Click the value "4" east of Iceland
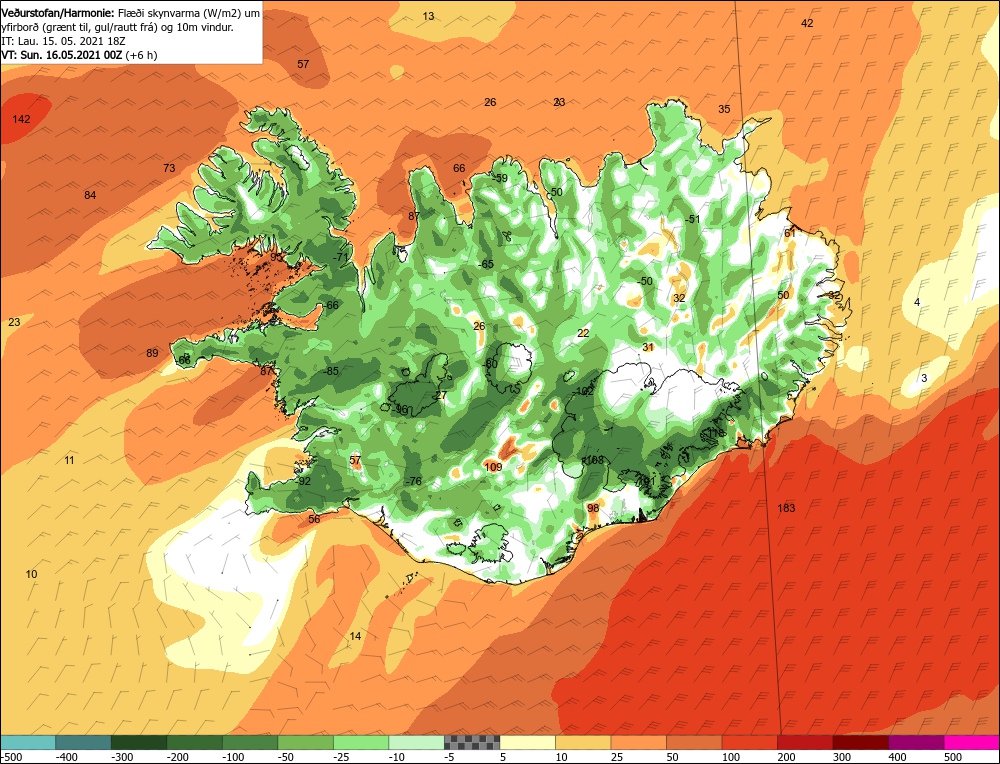Image resolution: width=1000 pixels, height=764 pixels. (x=917, y=302)
